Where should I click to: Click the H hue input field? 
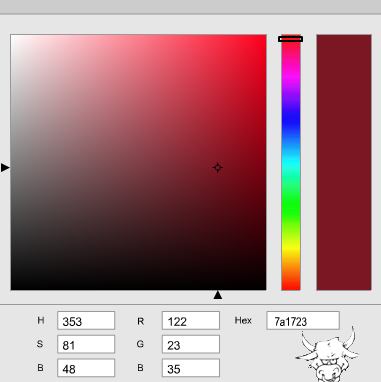click(86, 321)
